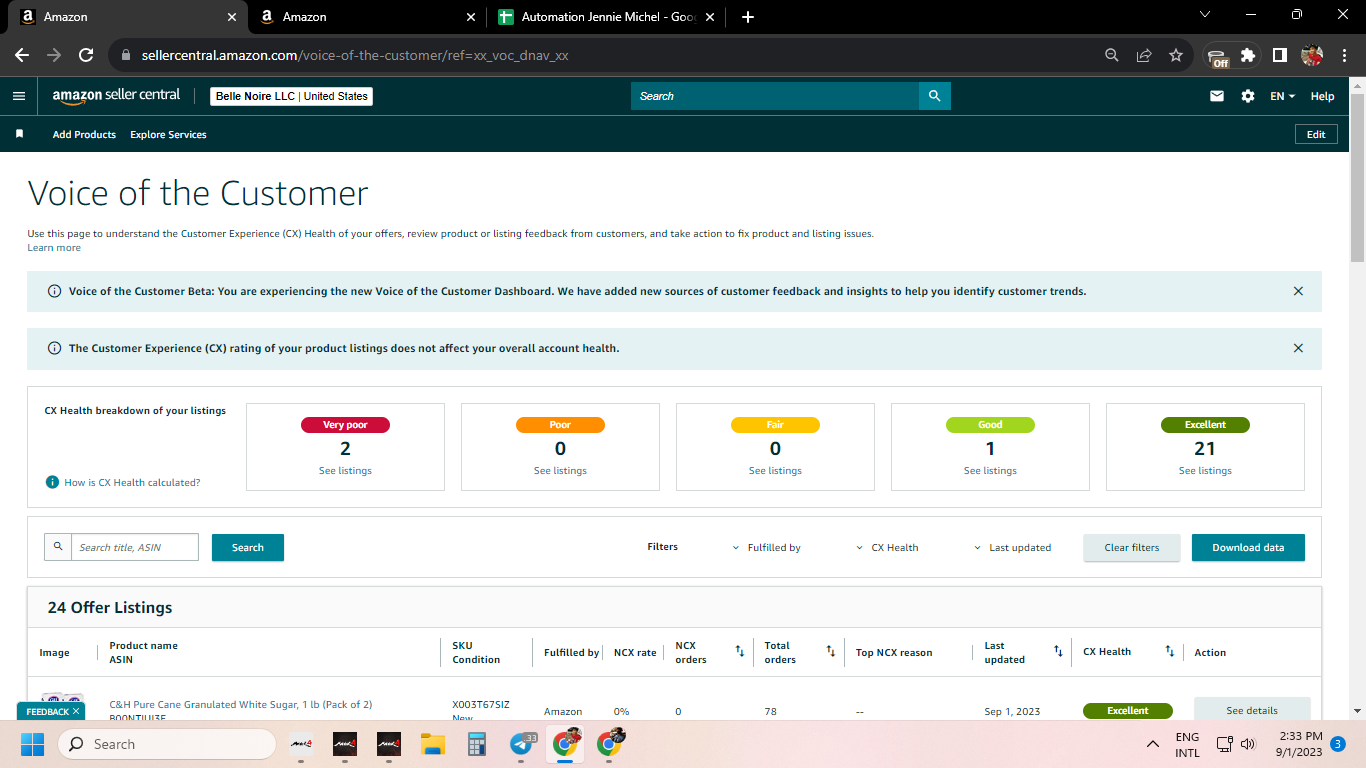This screenshot has height=768, width=1366.
Task: Open the Explore Services menu item
Action: (168, 134)
